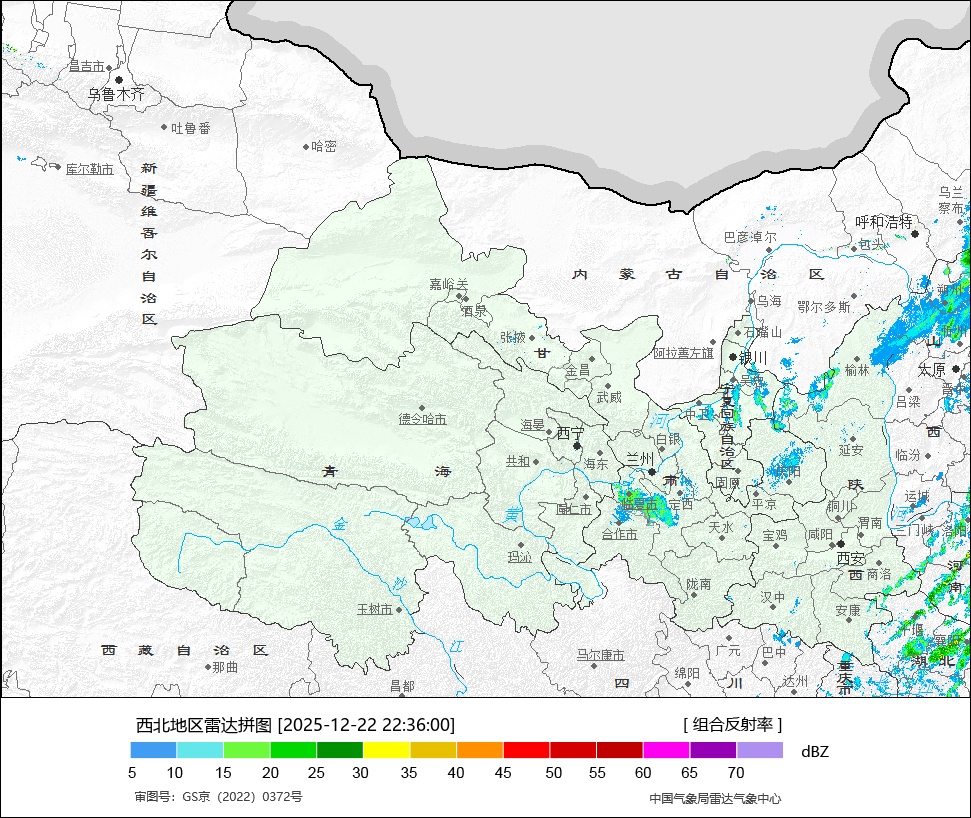Click the 合作市 label
Image resolution: width=971 pixels, height=818 pixels.
coord(619,534)
